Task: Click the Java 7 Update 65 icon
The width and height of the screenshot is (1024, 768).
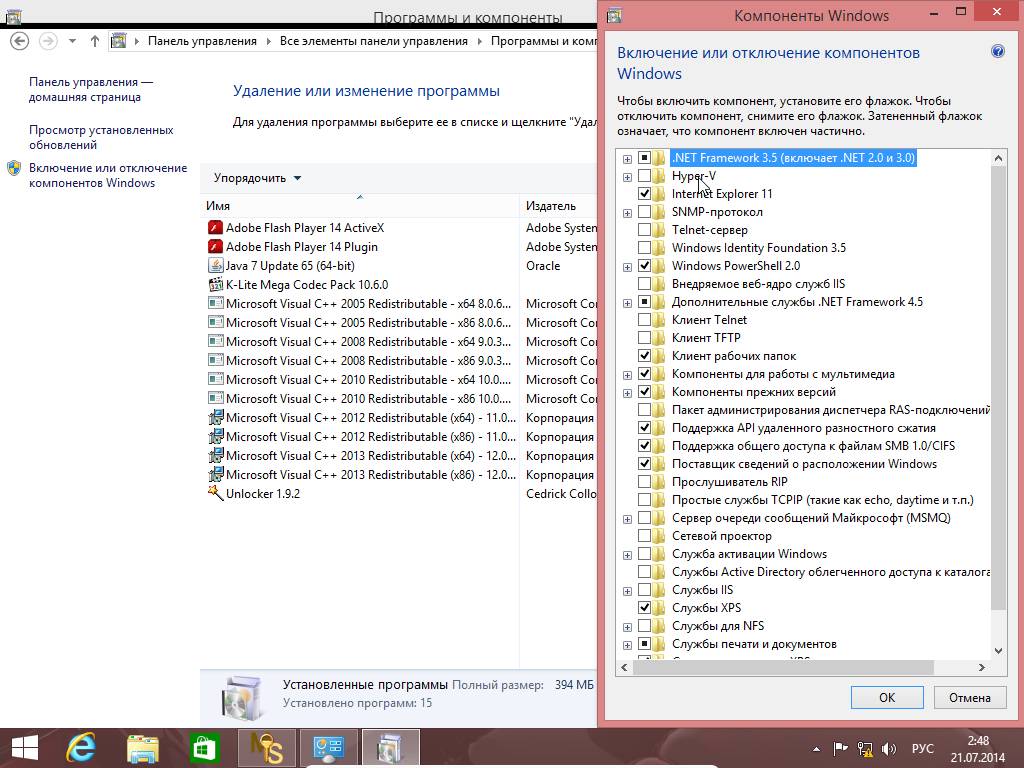Action: 215,266
